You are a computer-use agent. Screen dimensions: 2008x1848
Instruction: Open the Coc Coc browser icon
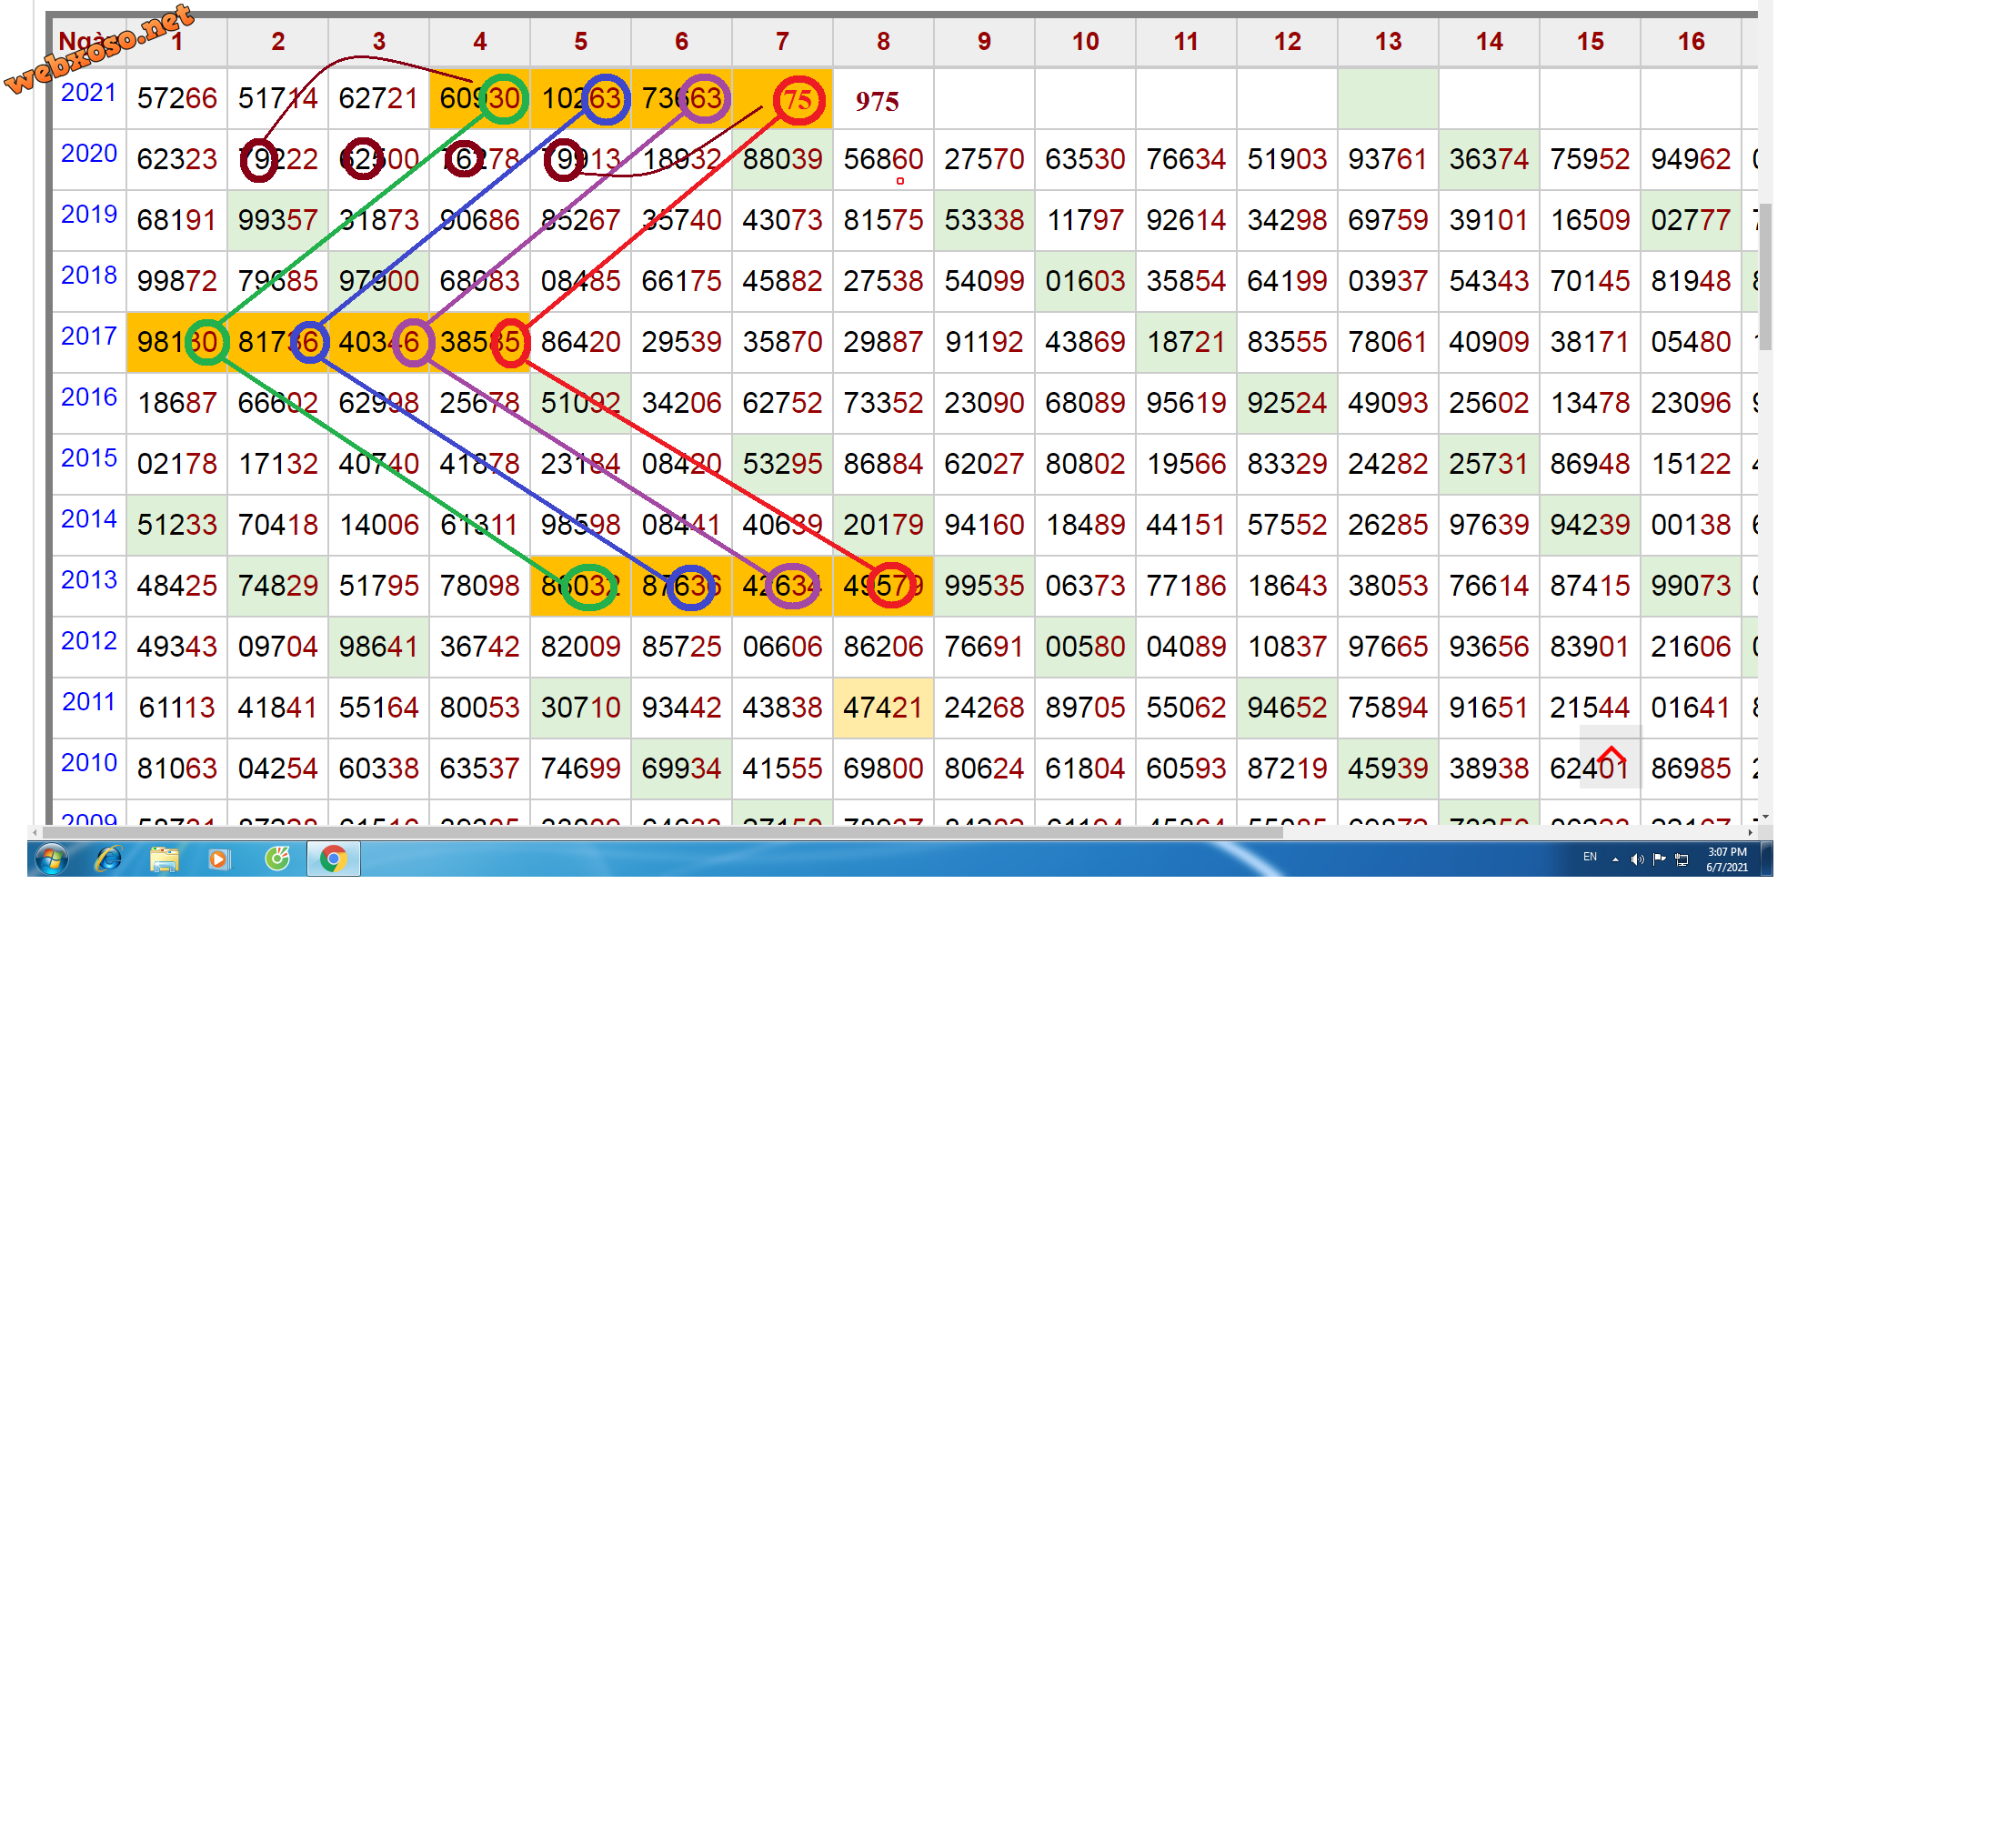(x=277, y=858)
